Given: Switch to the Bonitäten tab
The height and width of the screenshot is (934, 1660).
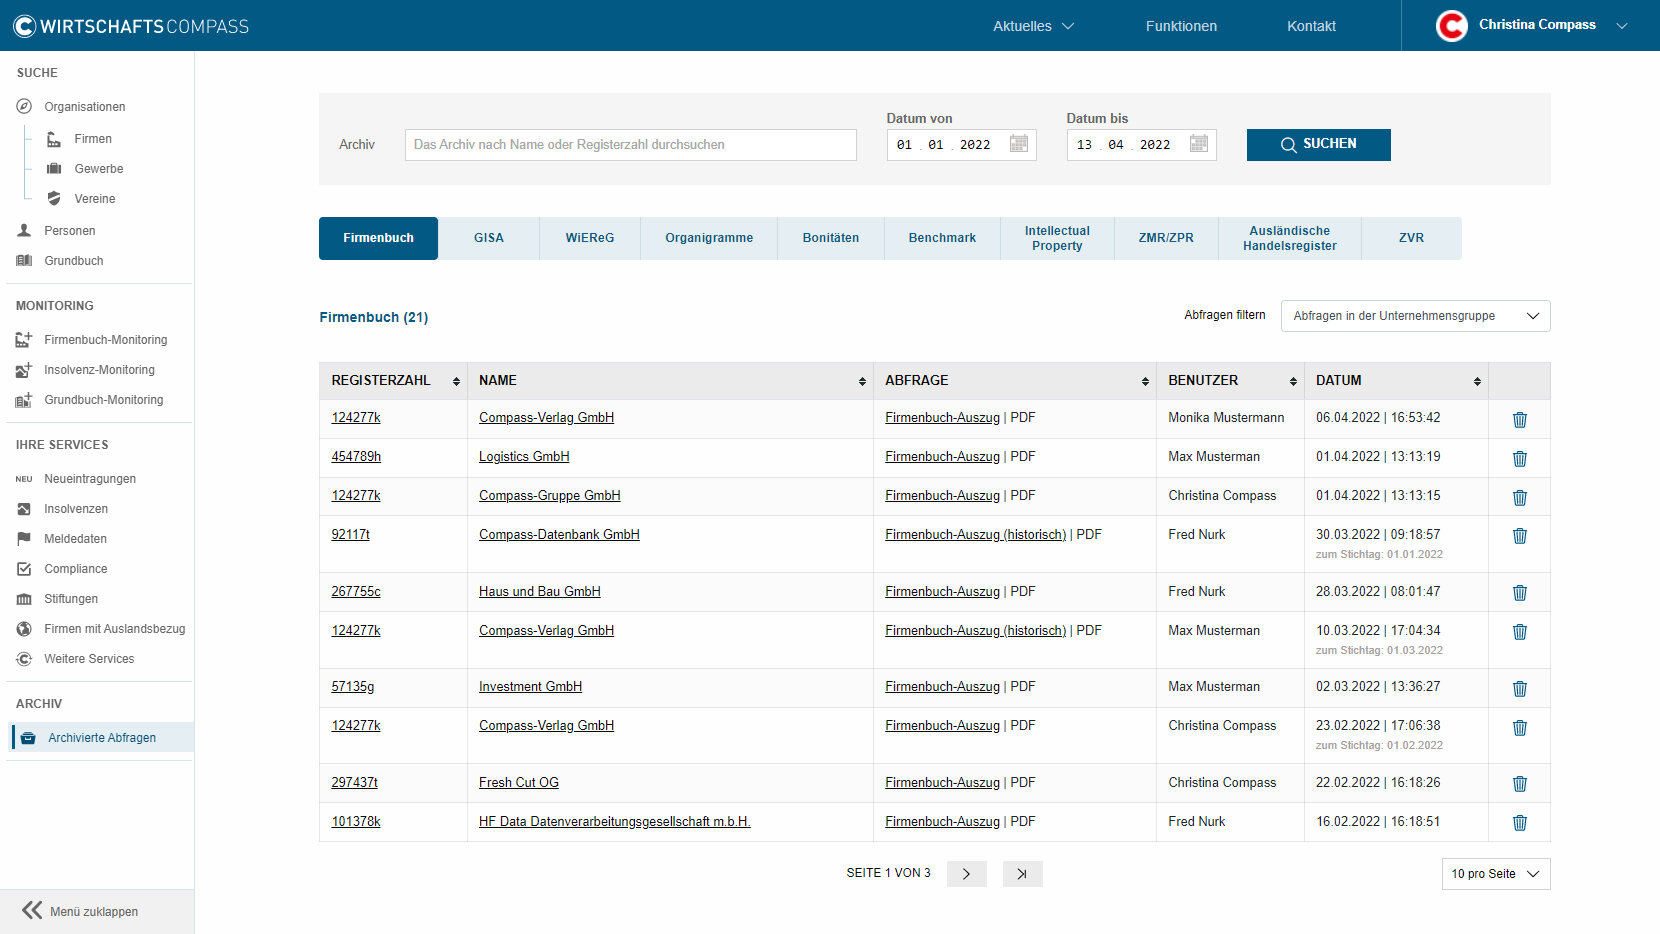Looking at the screenshot, I should 831,238.
